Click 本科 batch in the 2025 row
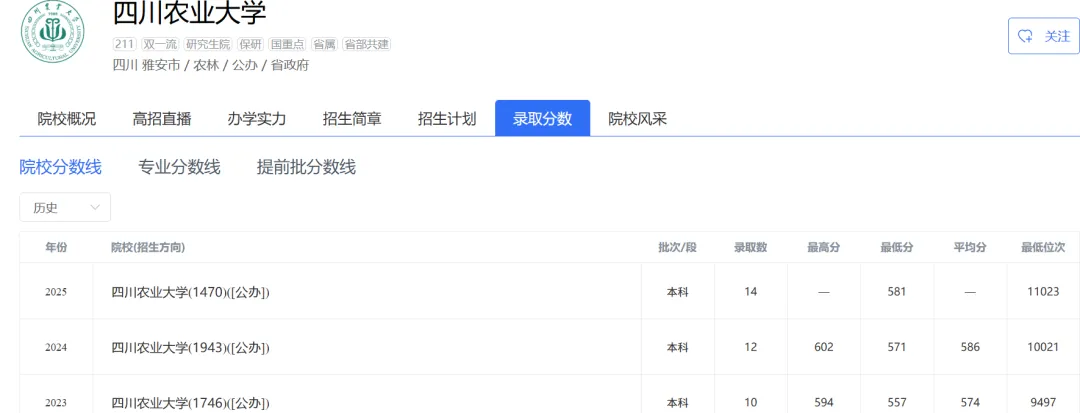Image resolution: width=1080 pixels, height=413 pixels. [678, 292]
